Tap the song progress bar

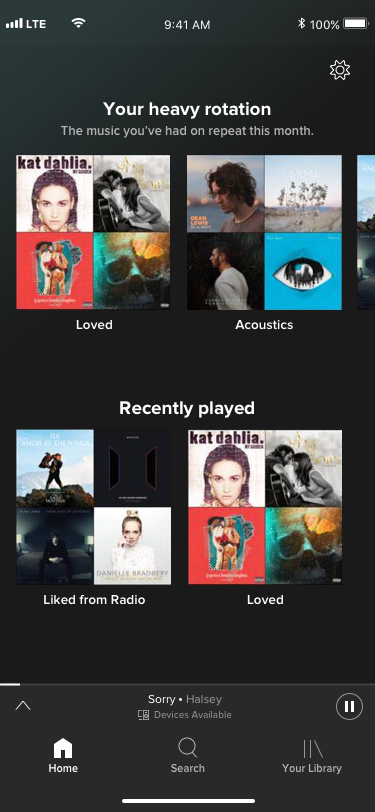click(188, 684)
